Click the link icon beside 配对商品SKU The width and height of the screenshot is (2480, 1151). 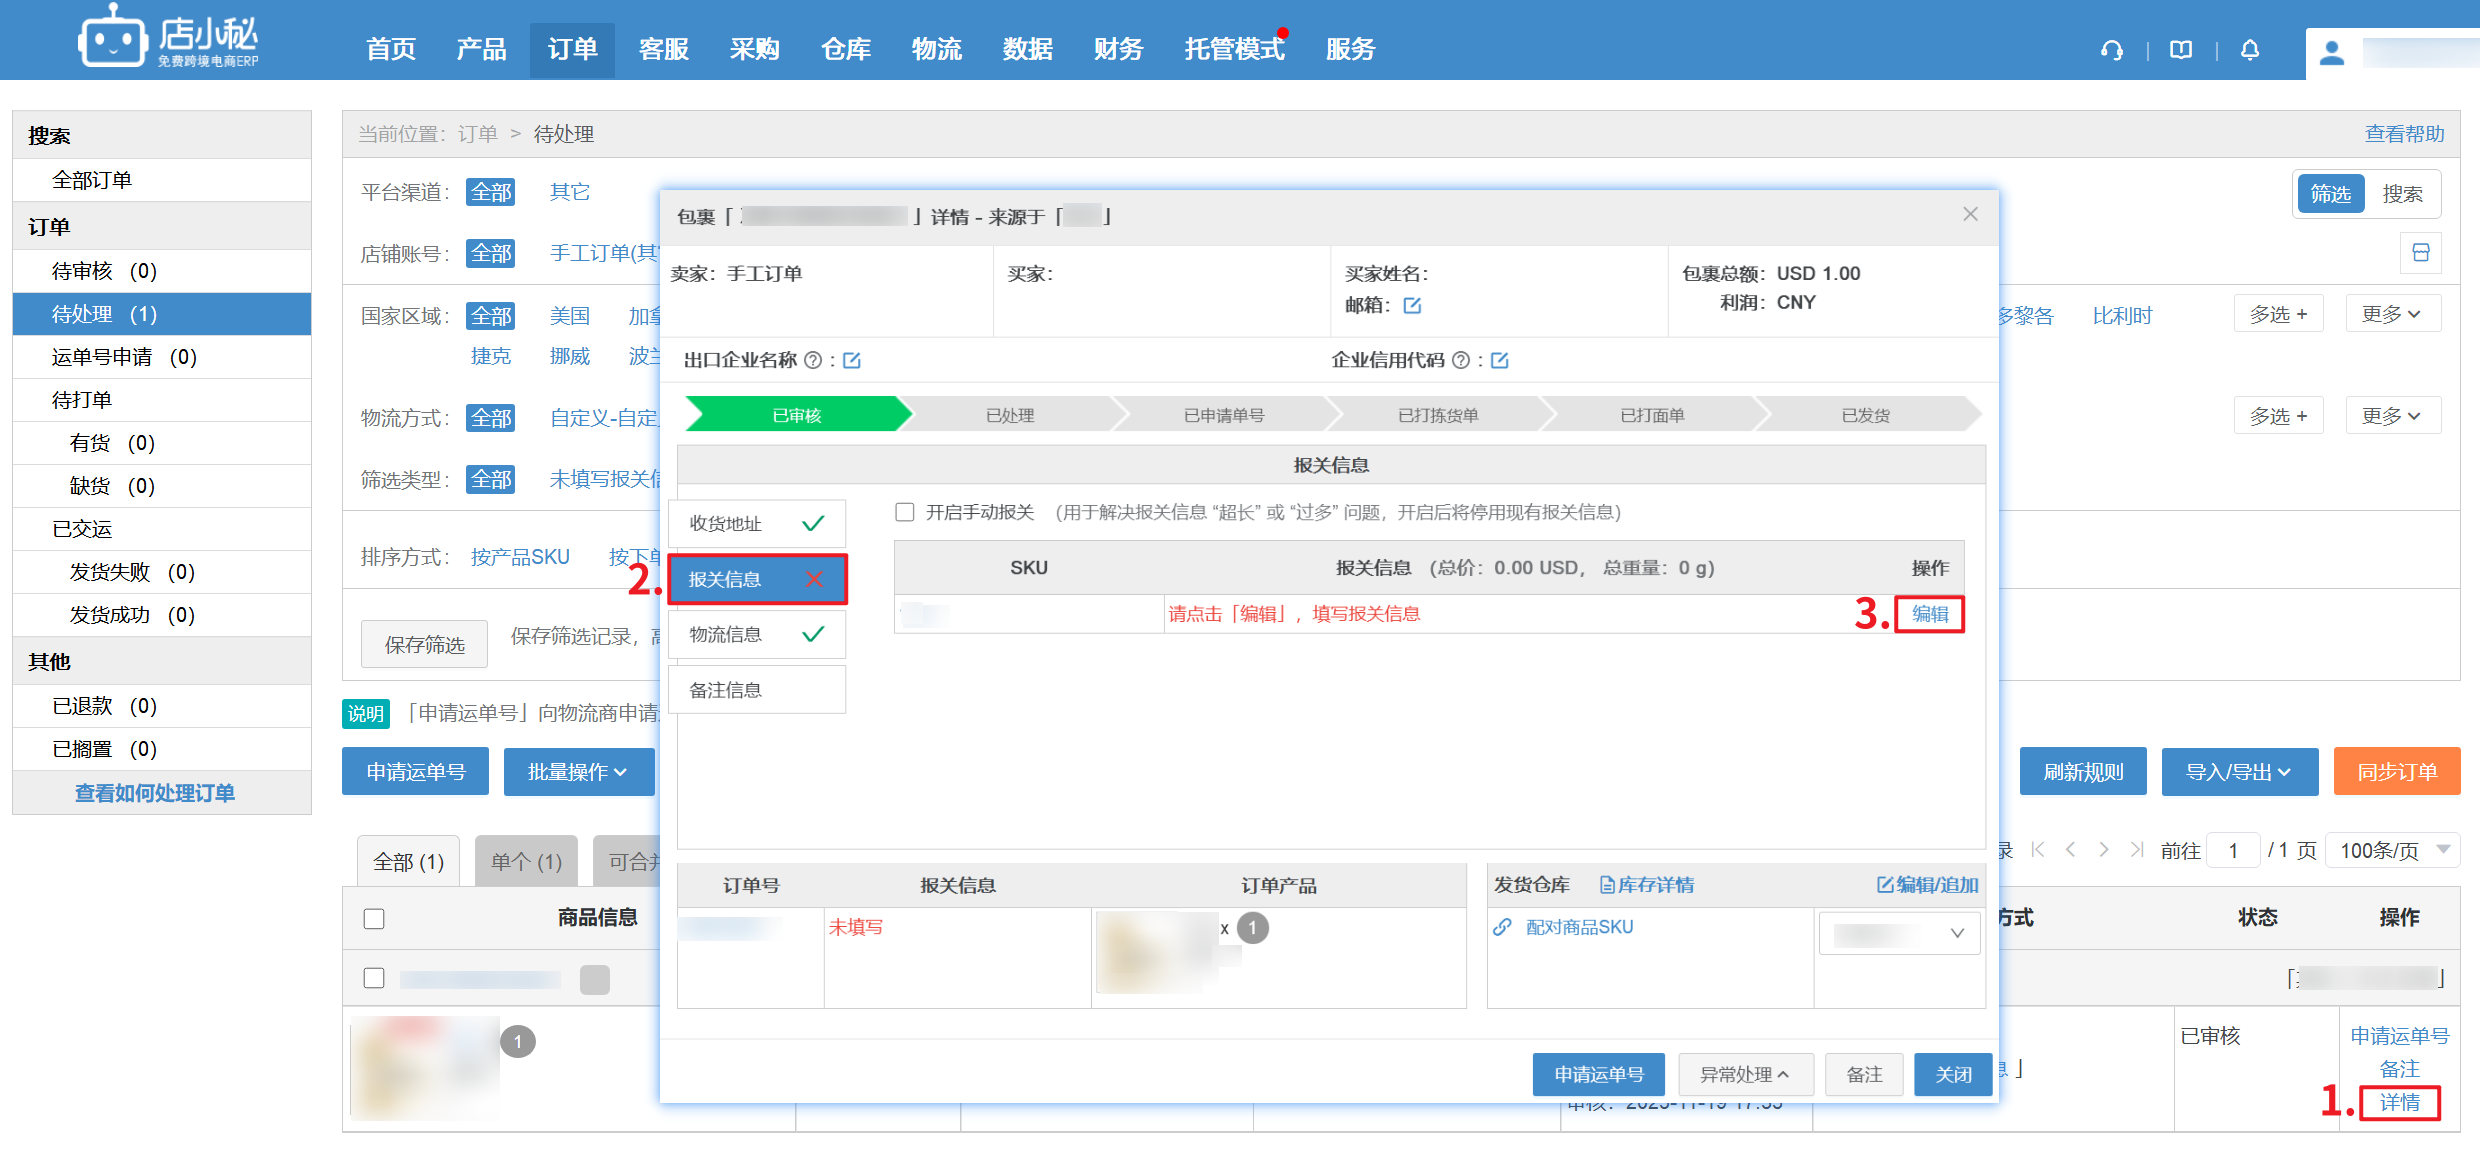(x=1502, y=927)
